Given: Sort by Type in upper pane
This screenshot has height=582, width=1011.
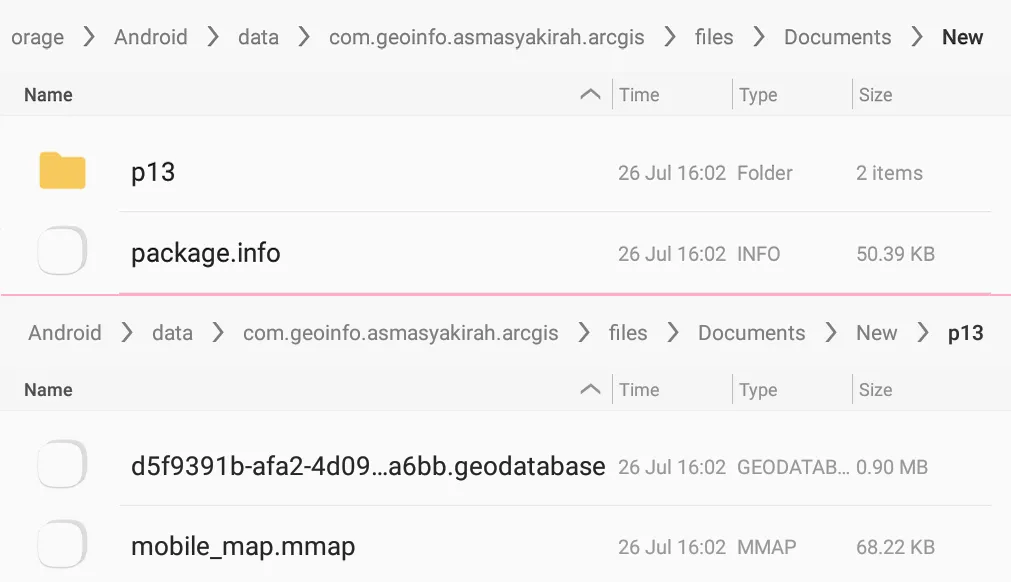Looking at the screenshot, I should pyautogui.click(x=758, y=95).
